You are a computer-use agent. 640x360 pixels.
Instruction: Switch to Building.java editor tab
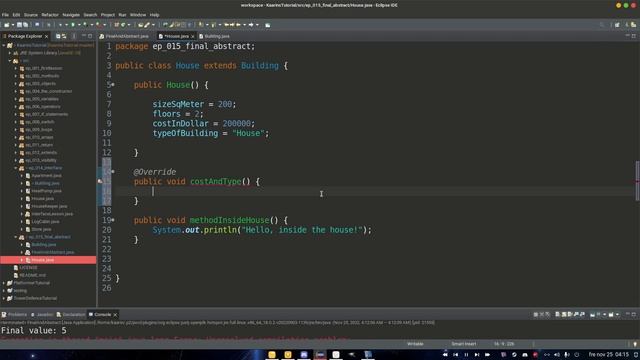point(214,36)
